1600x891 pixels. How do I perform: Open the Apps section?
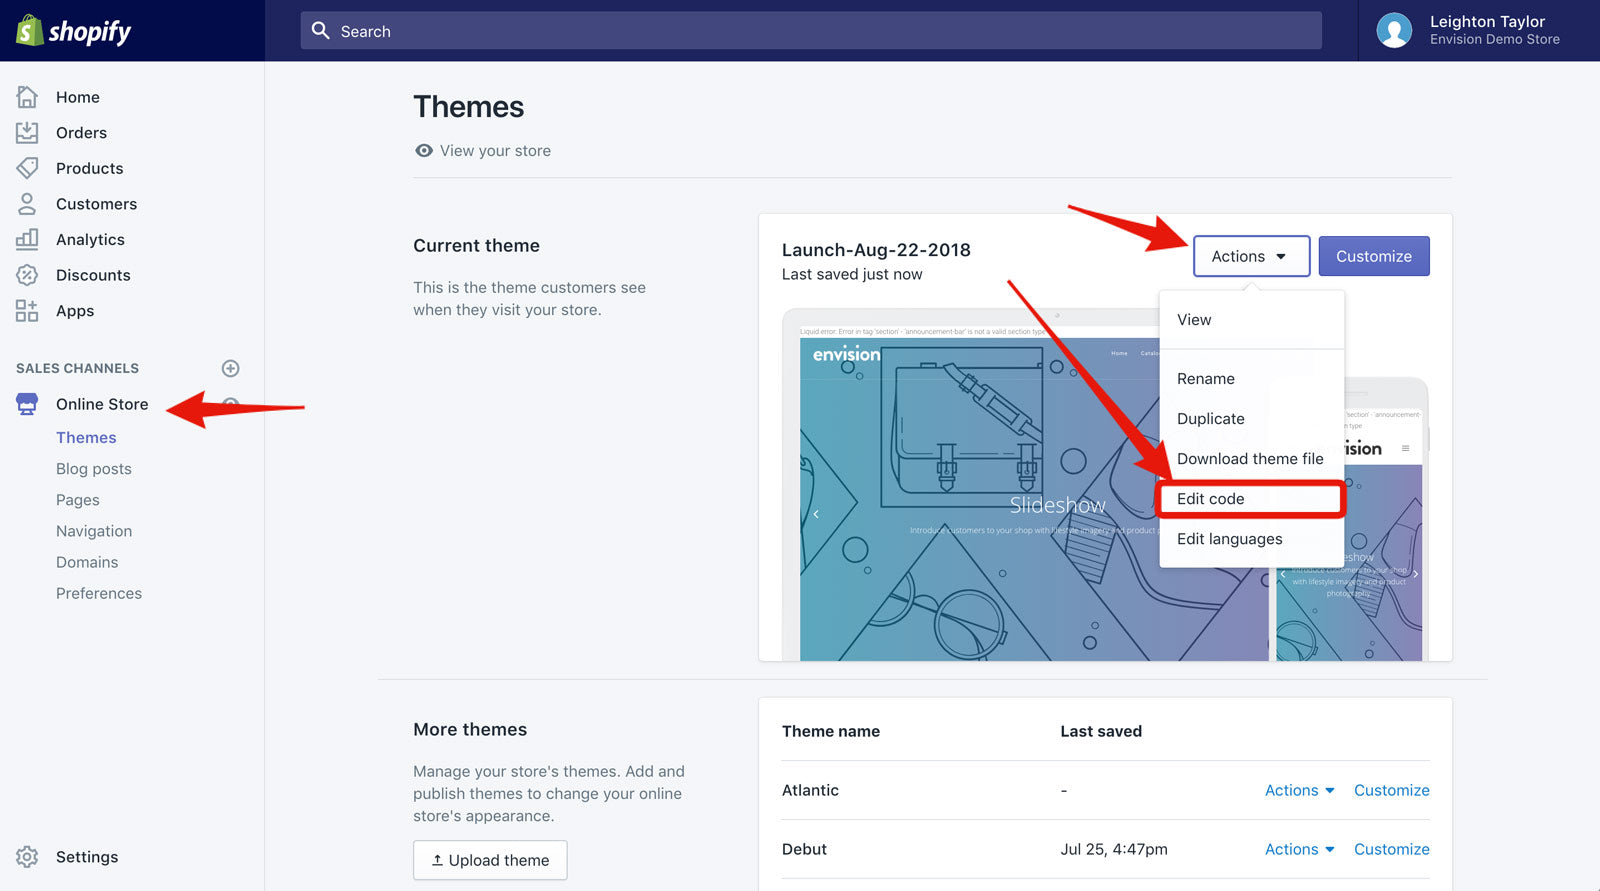click(x=75, y=311)
